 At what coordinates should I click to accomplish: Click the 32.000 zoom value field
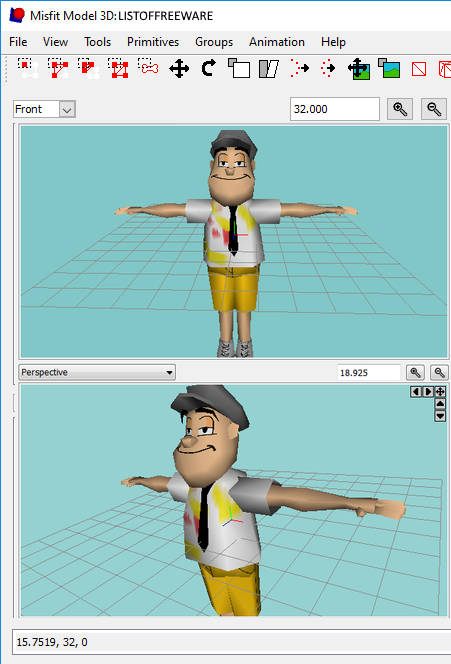(x=335, y=109)
